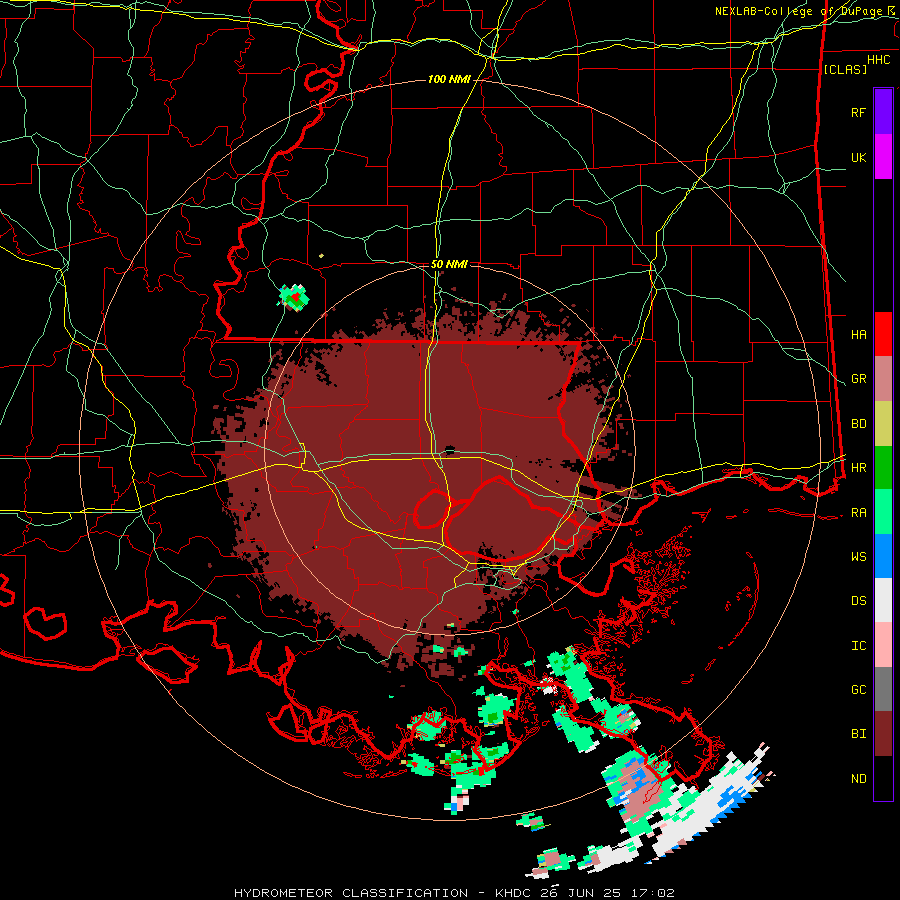Click the HYDROMETEOR CLASSIFICATION footer title

(351, 893)
